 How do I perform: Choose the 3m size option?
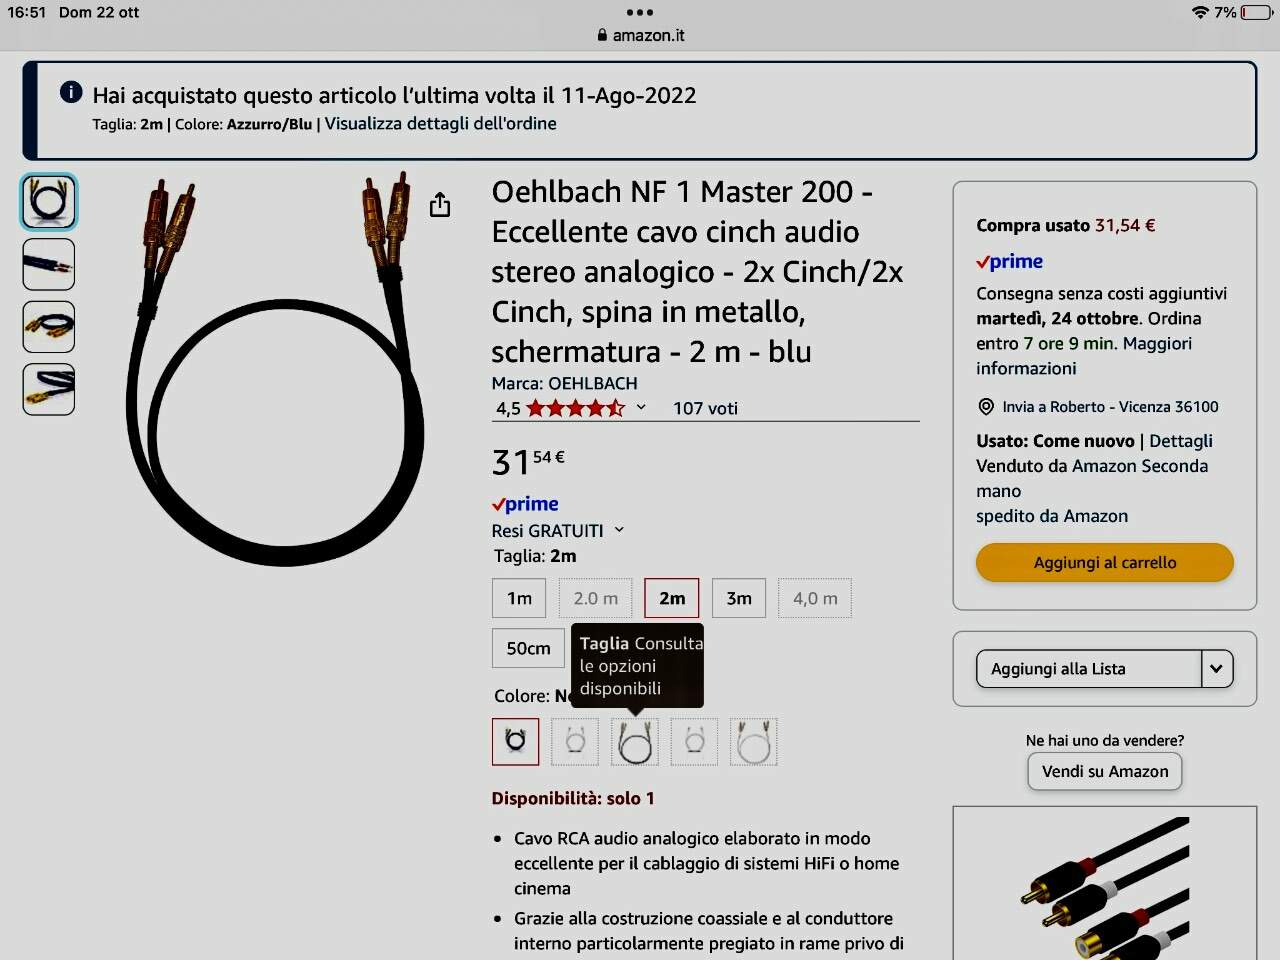pos(739,598)
